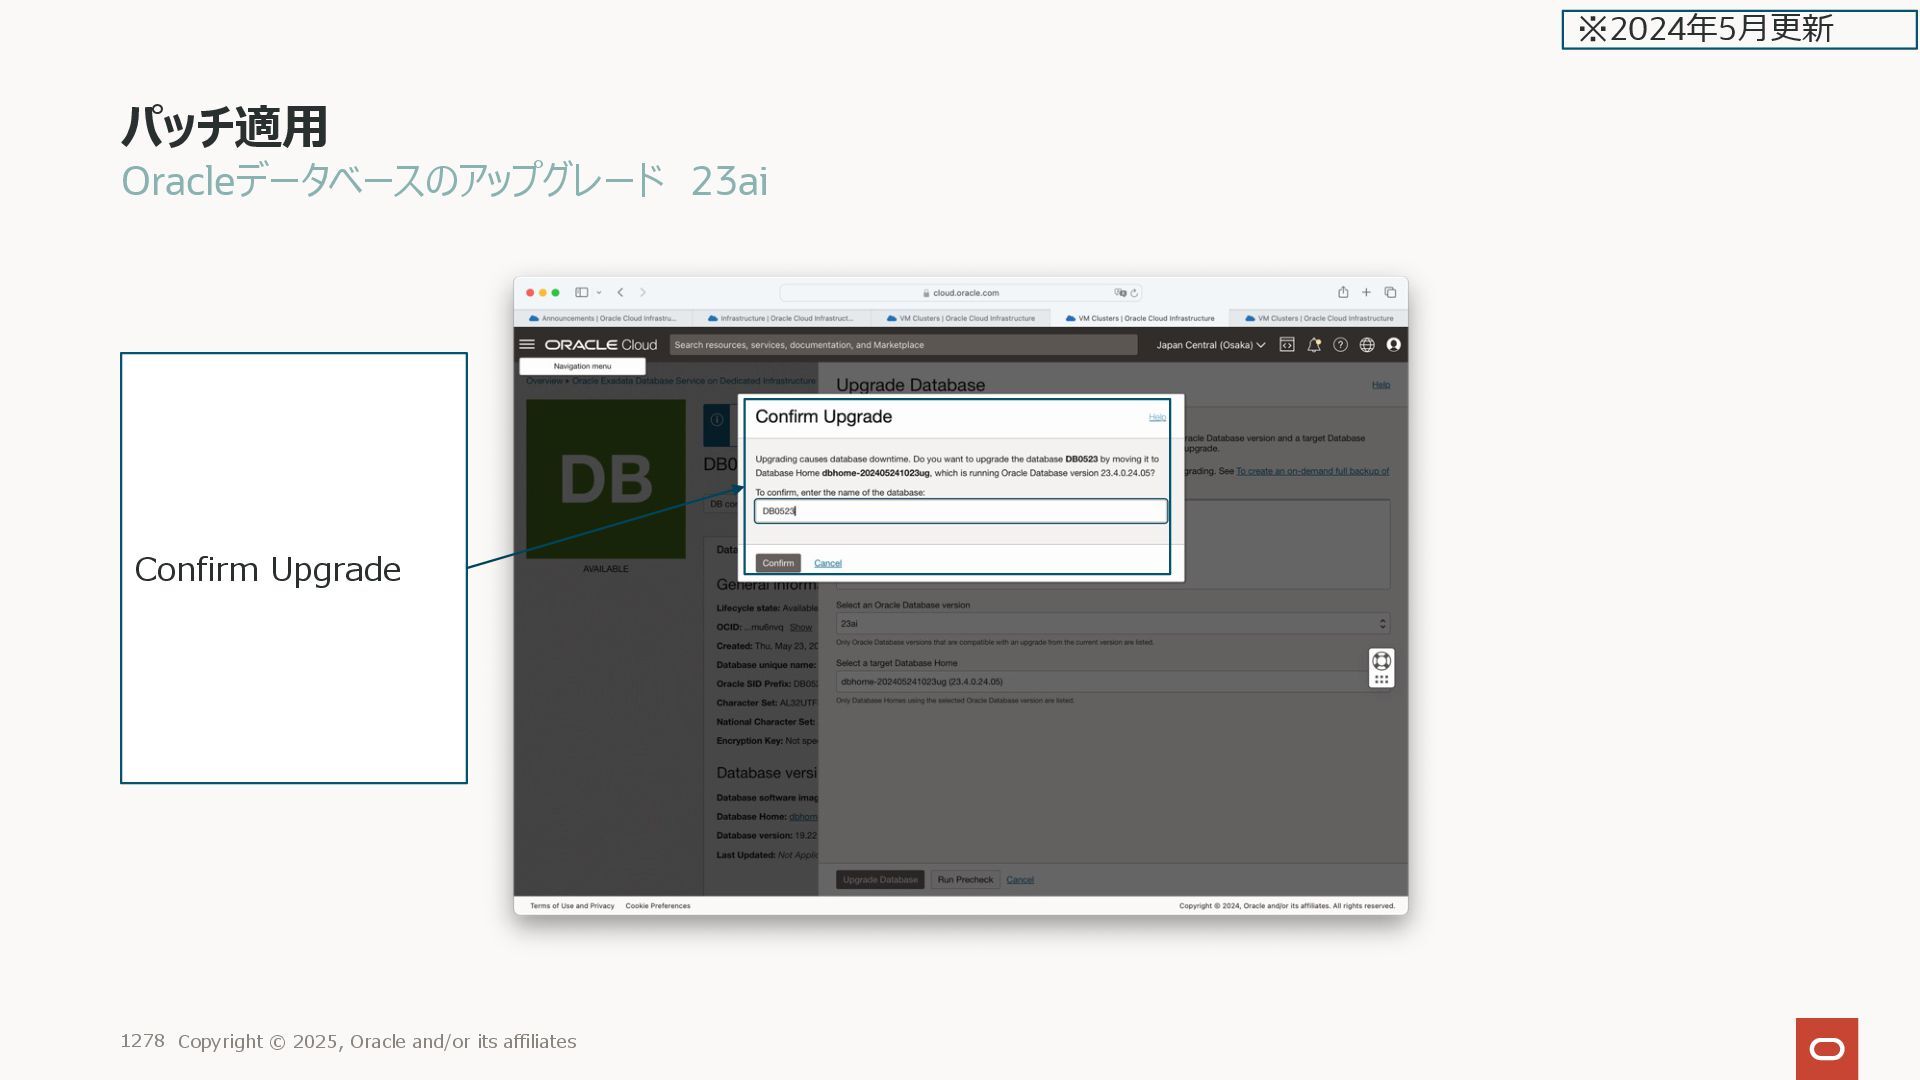The height and width of the screenshot is (1080, 1920).
Task: Click the database name confirmation field
Action: [960, 511]
